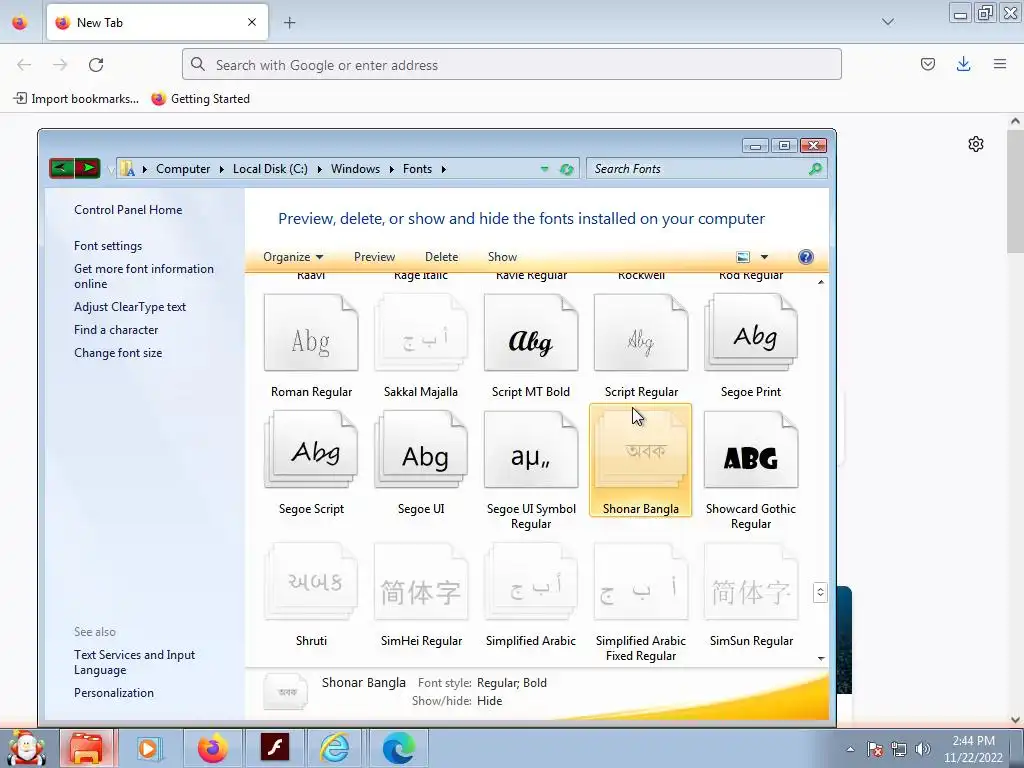Click the Preview toolbar command
The height and width of the screenshot is (768, 1024).
coord(374,257)
